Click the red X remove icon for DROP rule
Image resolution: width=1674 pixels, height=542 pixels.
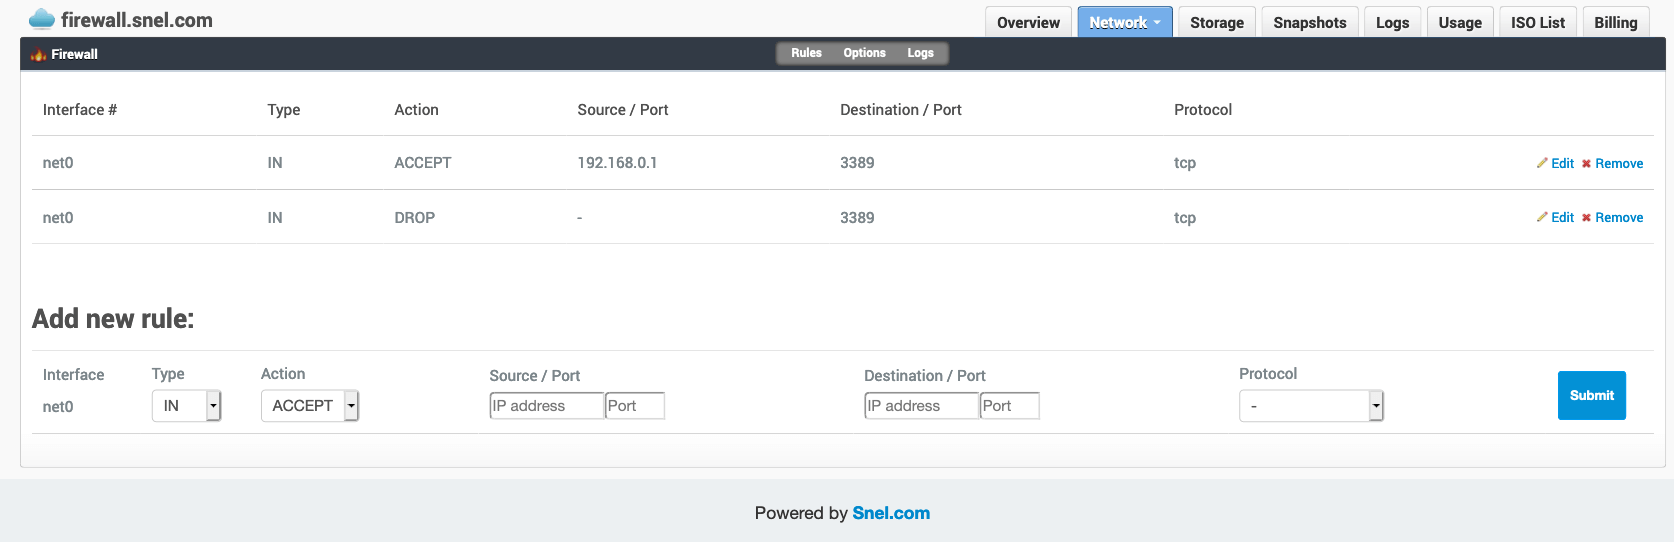(x=1586, y=218)
